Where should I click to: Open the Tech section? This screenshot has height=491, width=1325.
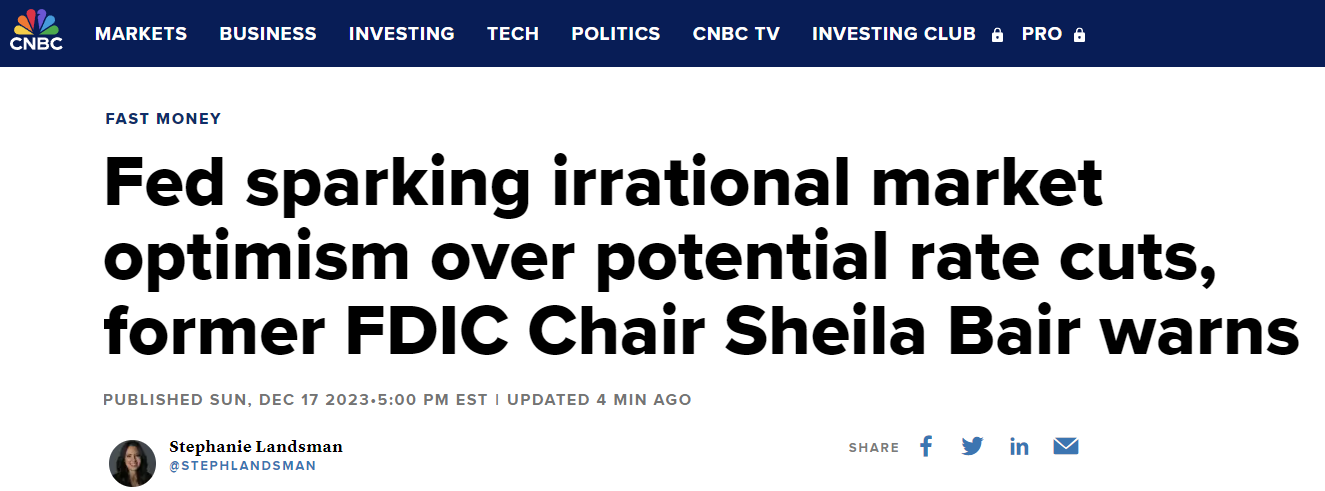513,34
